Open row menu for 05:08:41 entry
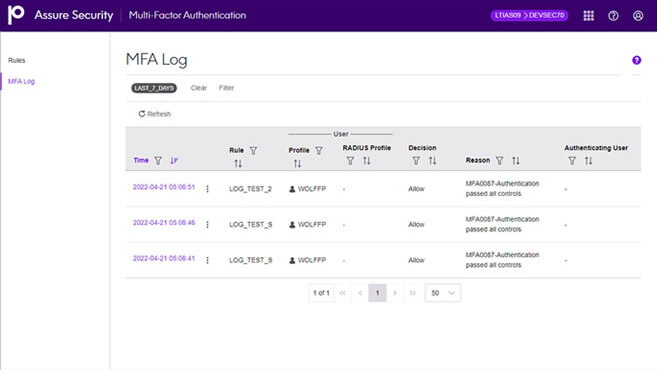Screen dimensions: 657x370 coord(207,260)
